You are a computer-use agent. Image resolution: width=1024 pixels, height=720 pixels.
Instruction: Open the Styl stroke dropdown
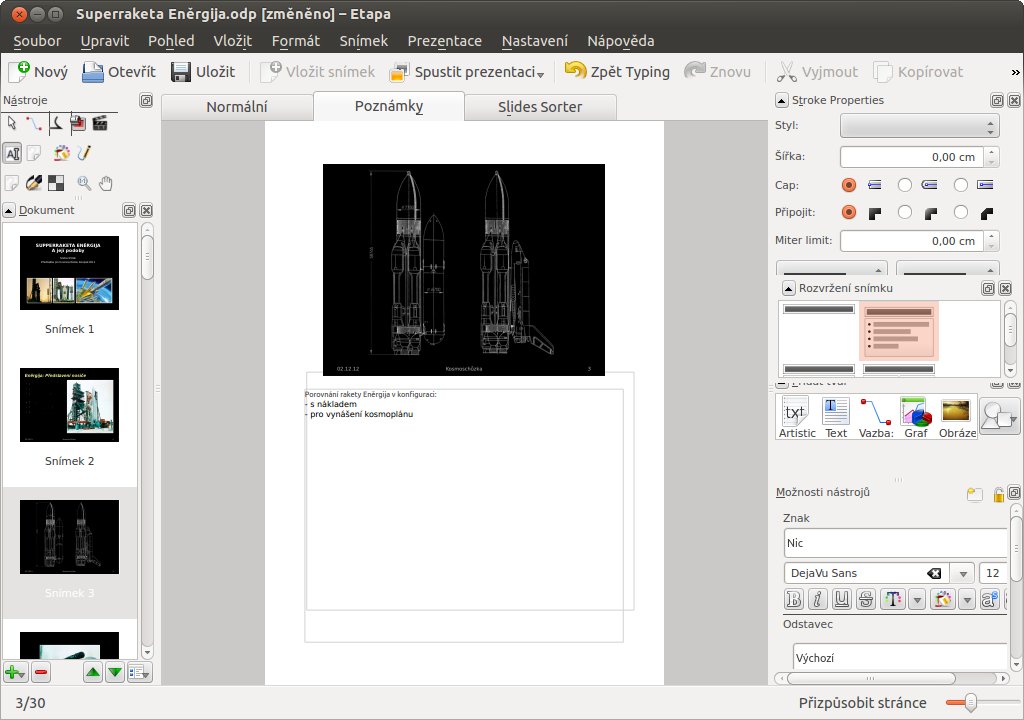(x=919, y=127)
